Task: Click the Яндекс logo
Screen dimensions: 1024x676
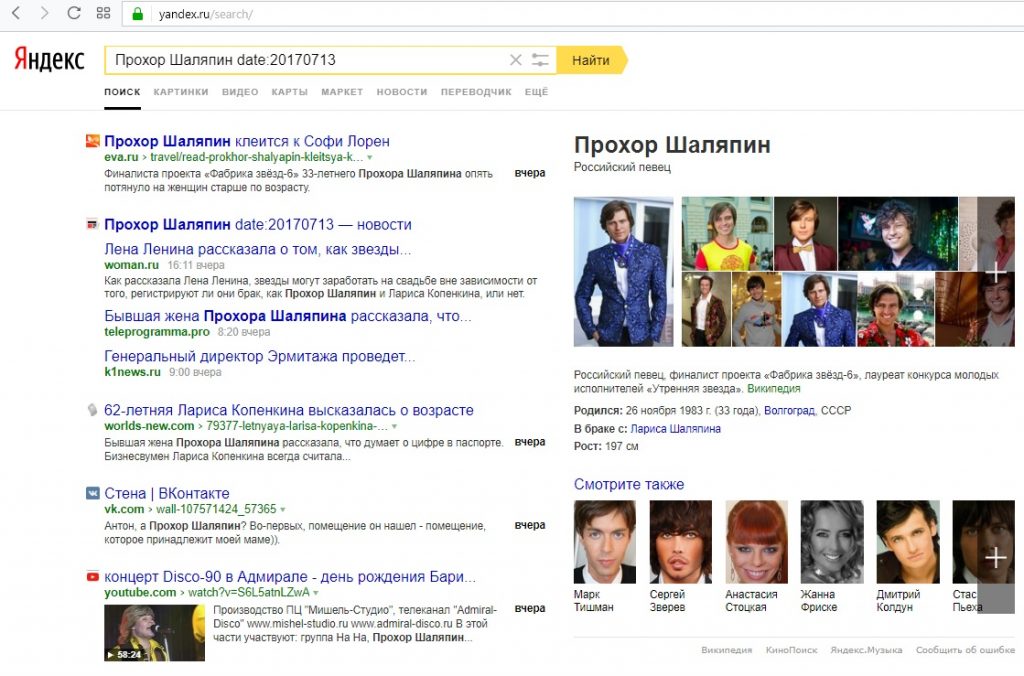Action: pyautogui.click(x=49, y=60)
